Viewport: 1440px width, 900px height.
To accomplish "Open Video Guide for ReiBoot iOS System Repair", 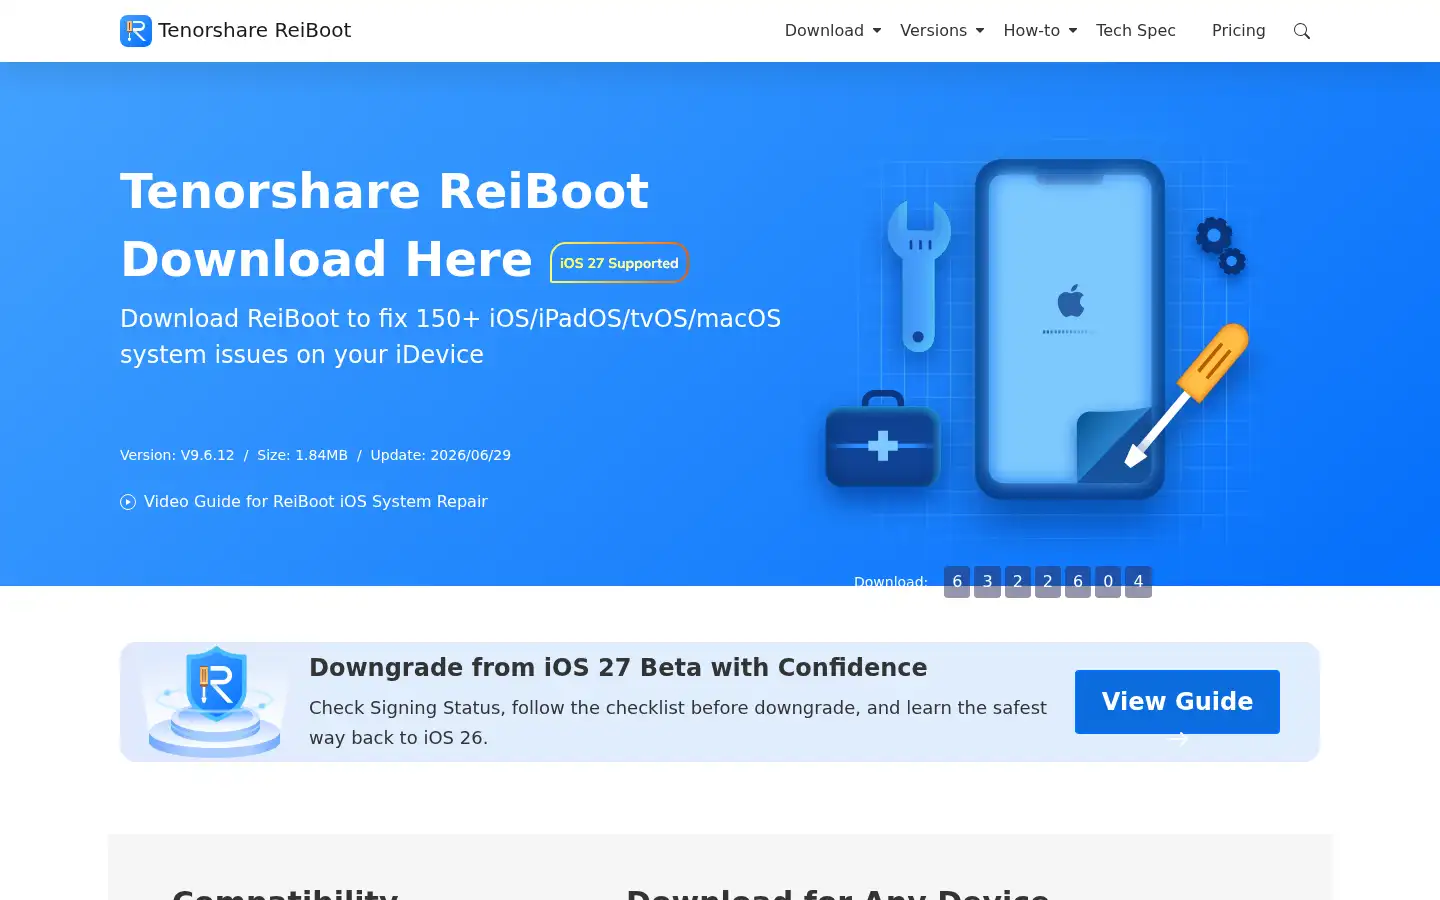I will 316,502.
